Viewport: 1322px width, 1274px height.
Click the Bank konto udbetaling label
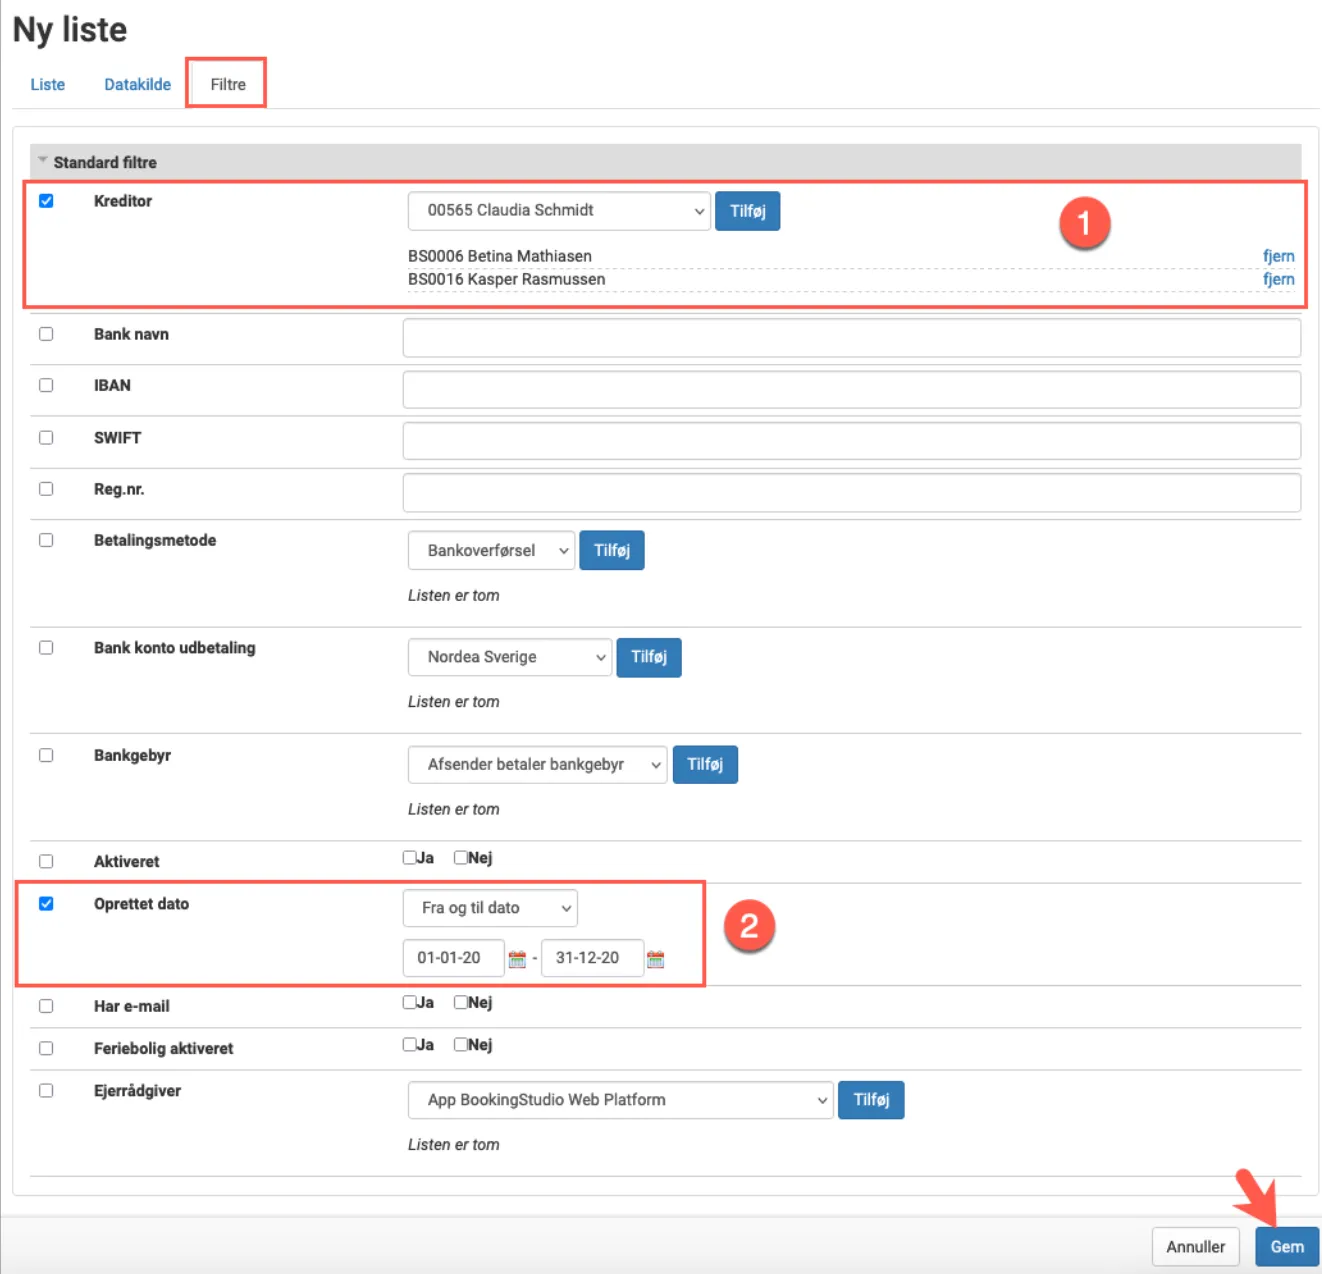174,648
